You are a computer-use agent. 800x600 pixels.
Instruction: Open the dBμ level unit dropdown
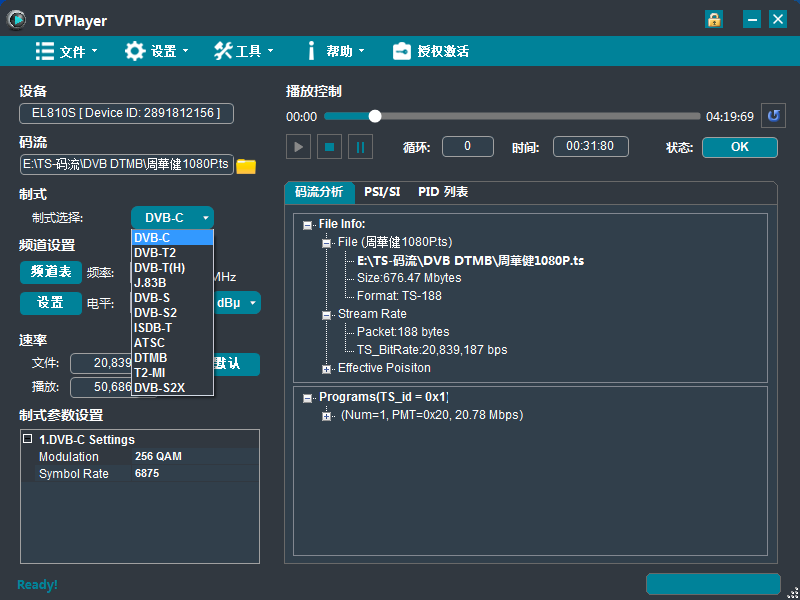pyautogui.click(x=237, y=303)
